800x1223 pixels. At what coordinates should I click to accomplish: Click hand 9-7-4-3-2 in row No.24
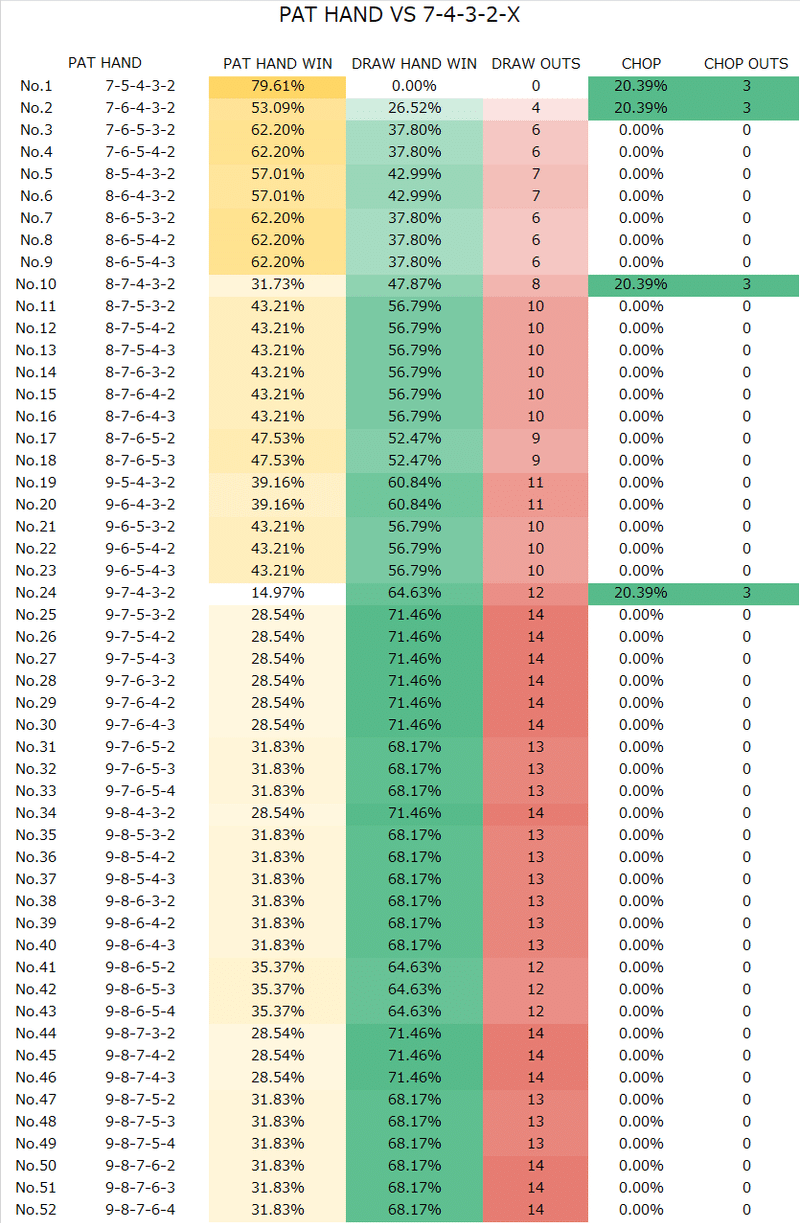[x=140, y=592]
